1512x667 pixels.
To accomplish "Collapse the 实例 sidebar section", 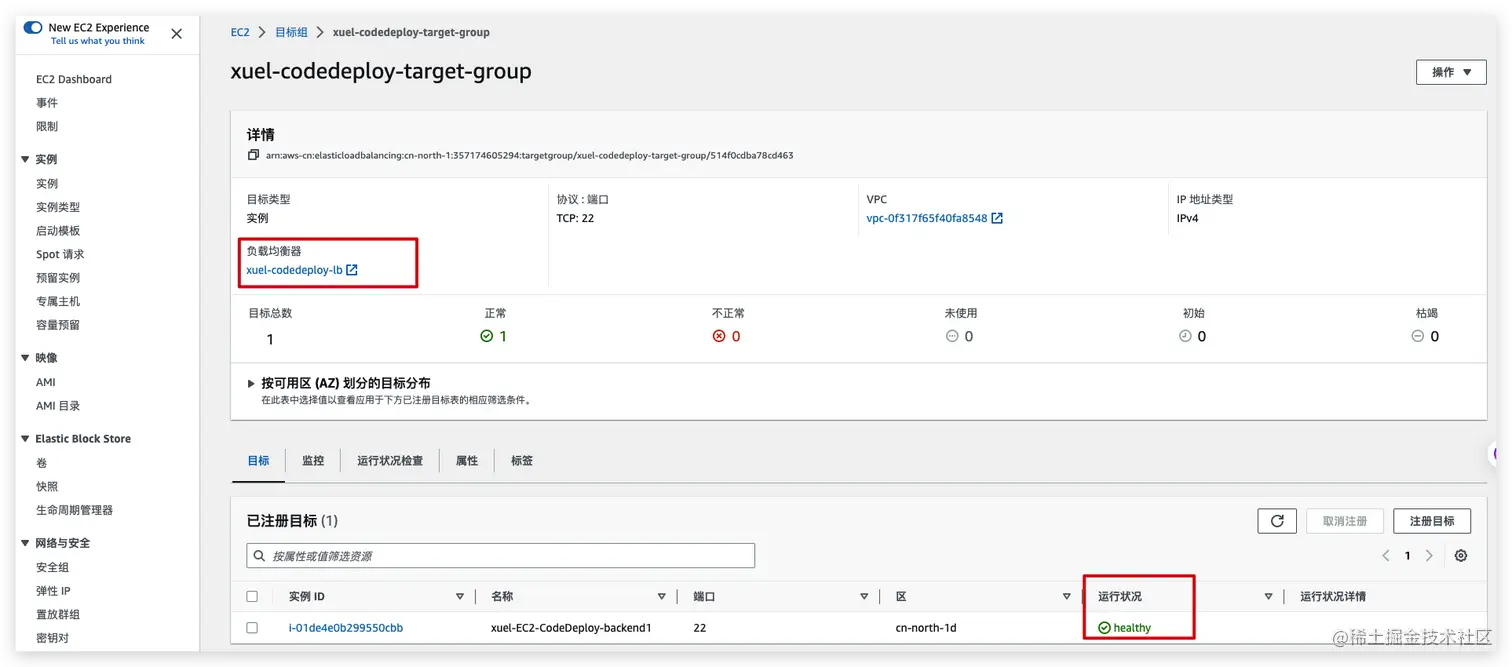I will [25, 160].
